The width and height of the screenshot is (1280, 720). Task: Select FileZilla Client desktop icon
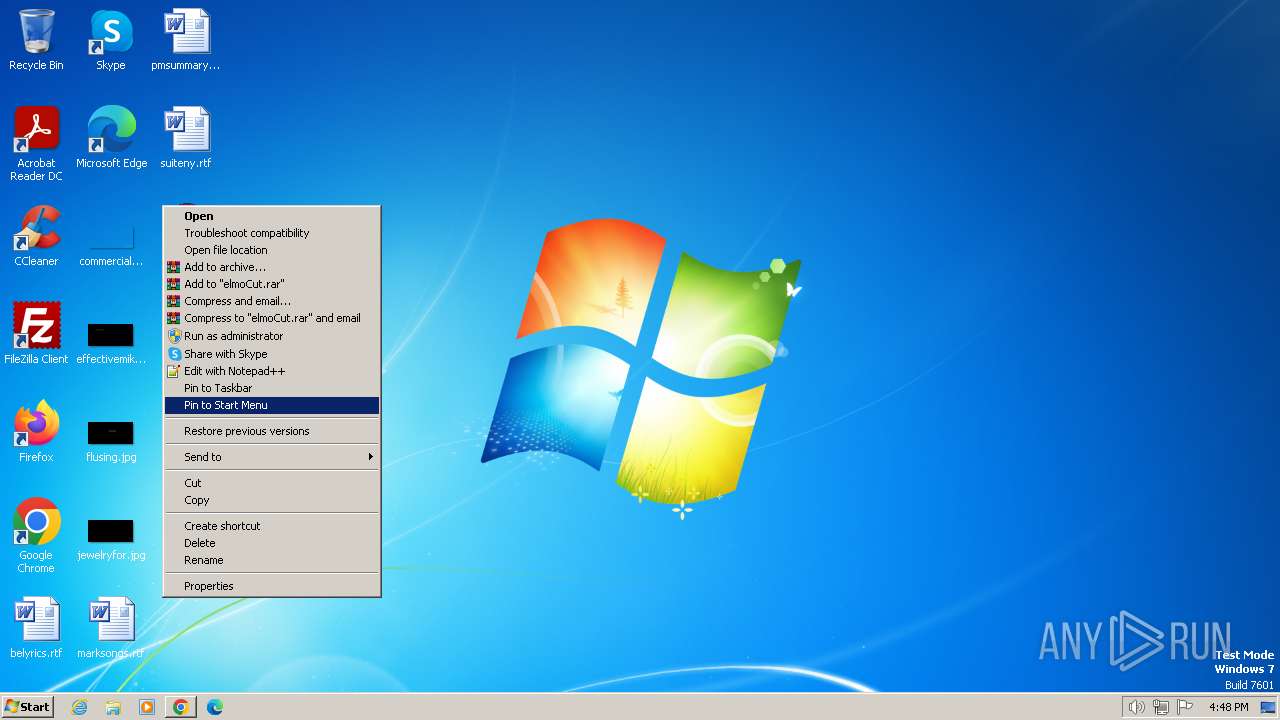pos(36,334)
